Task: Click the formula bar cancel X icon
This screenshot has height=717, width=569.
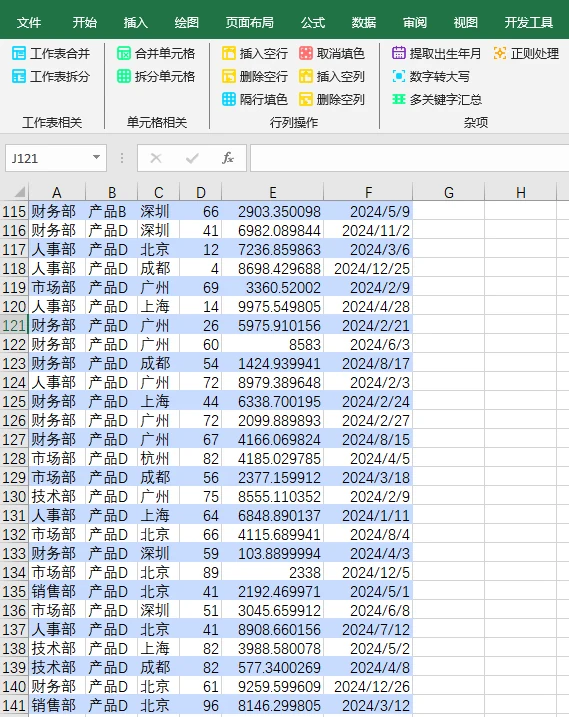Action: point(156,158)
